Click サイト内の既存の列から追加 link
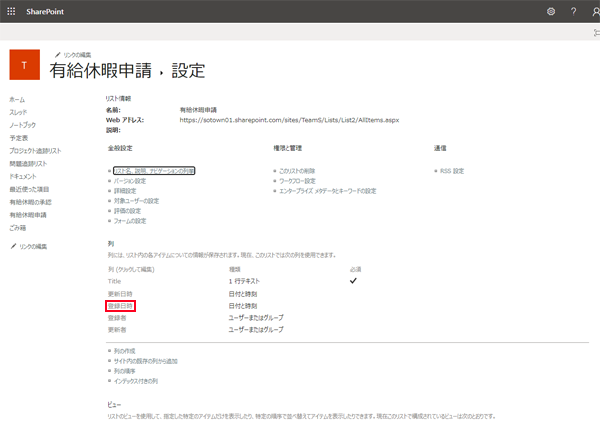Viewport: 600px width, 427px height. coord(145,361)
